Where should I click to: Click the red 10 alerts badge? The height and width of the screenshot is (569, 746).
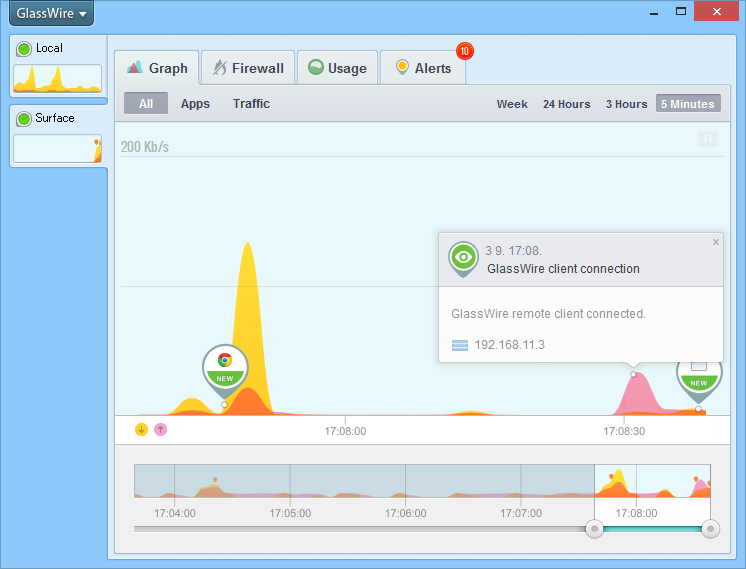465,51
